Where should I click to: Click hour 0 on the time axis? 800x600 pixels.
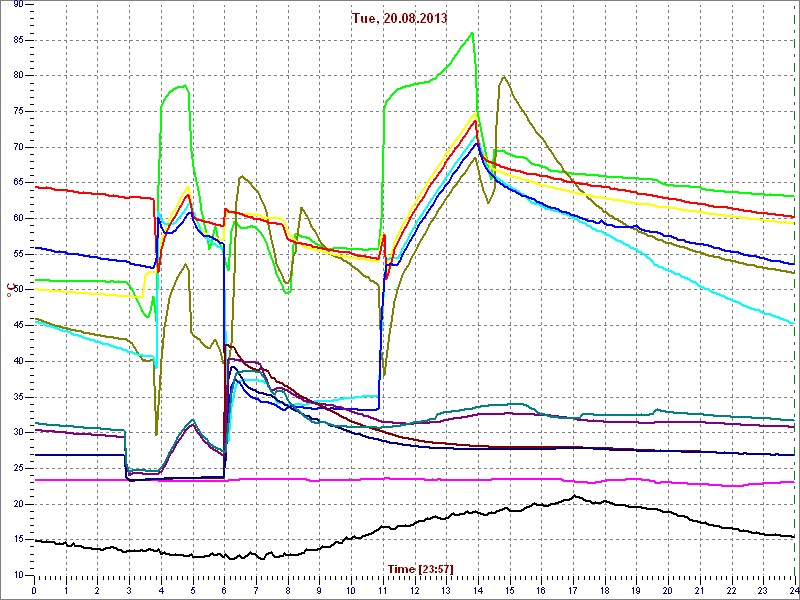[x=34, y=590]
